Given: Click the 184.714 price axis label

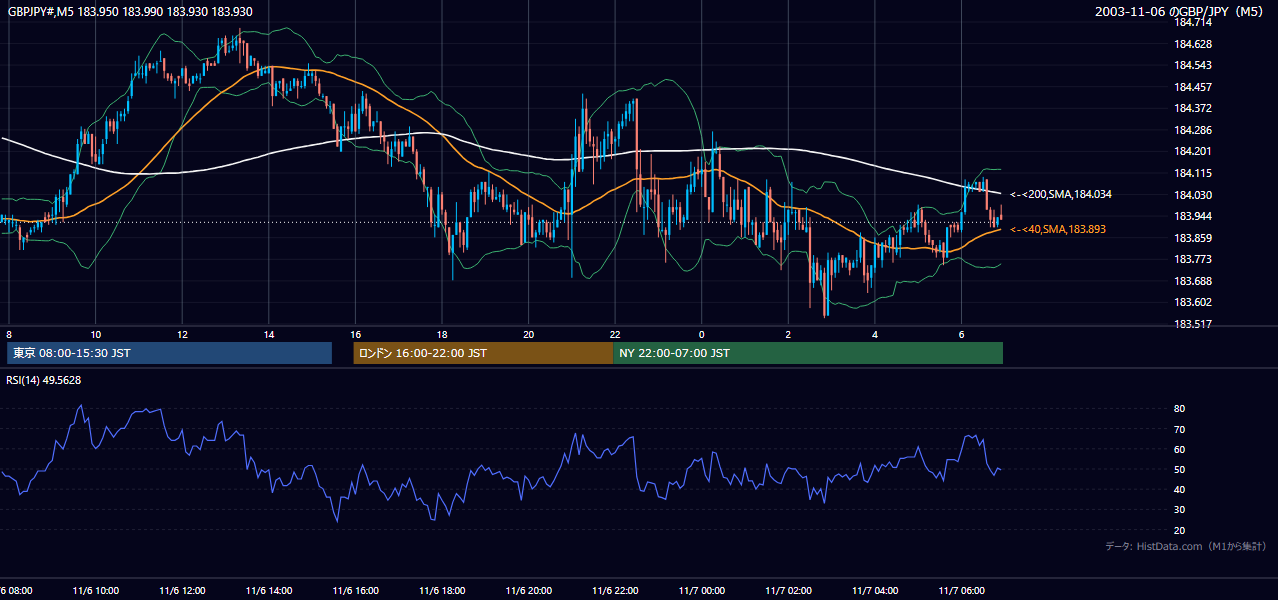Looking at the screenshot, I should pyautogui.click(x=1193, y=22).
